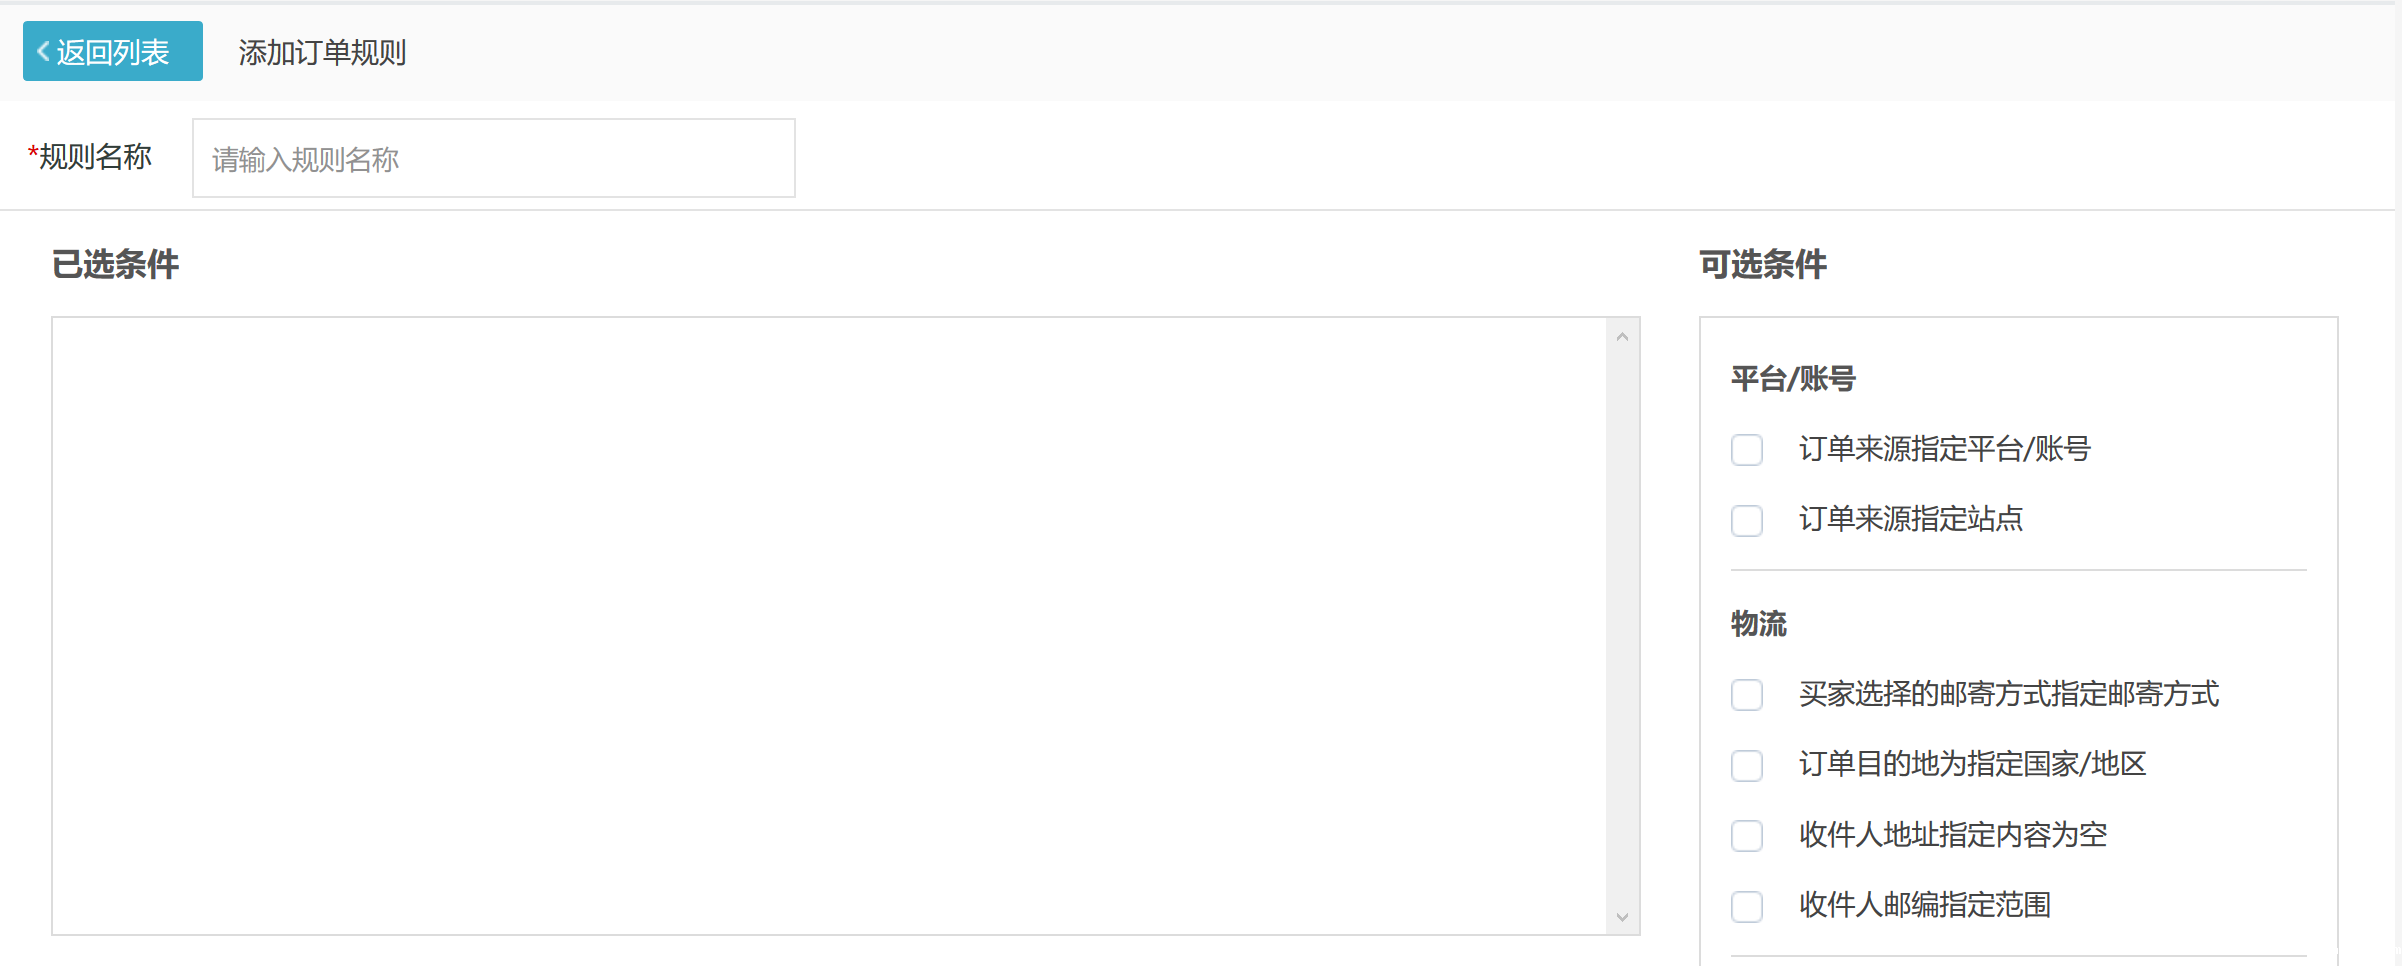
Task: Click the 返回列表 button
Action: (x=112, y=51)
